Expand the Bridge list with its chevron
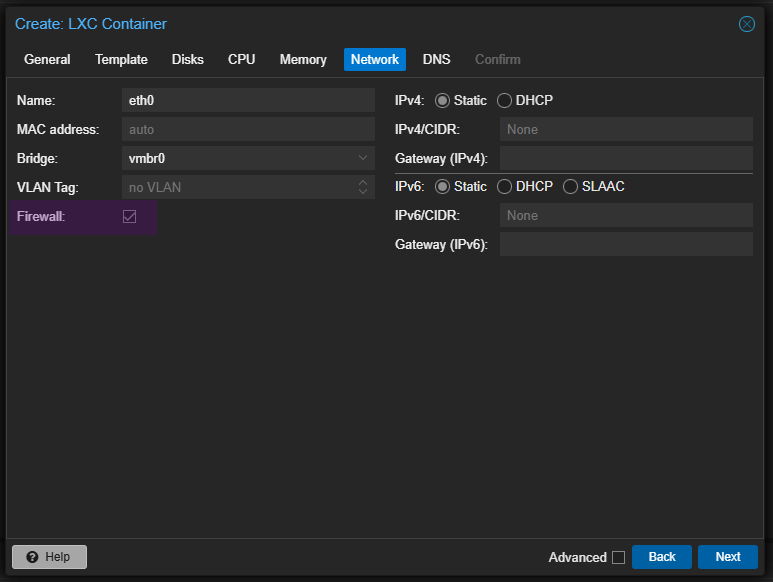The height and width of the screenshot is (582, 773). [363, 158]
